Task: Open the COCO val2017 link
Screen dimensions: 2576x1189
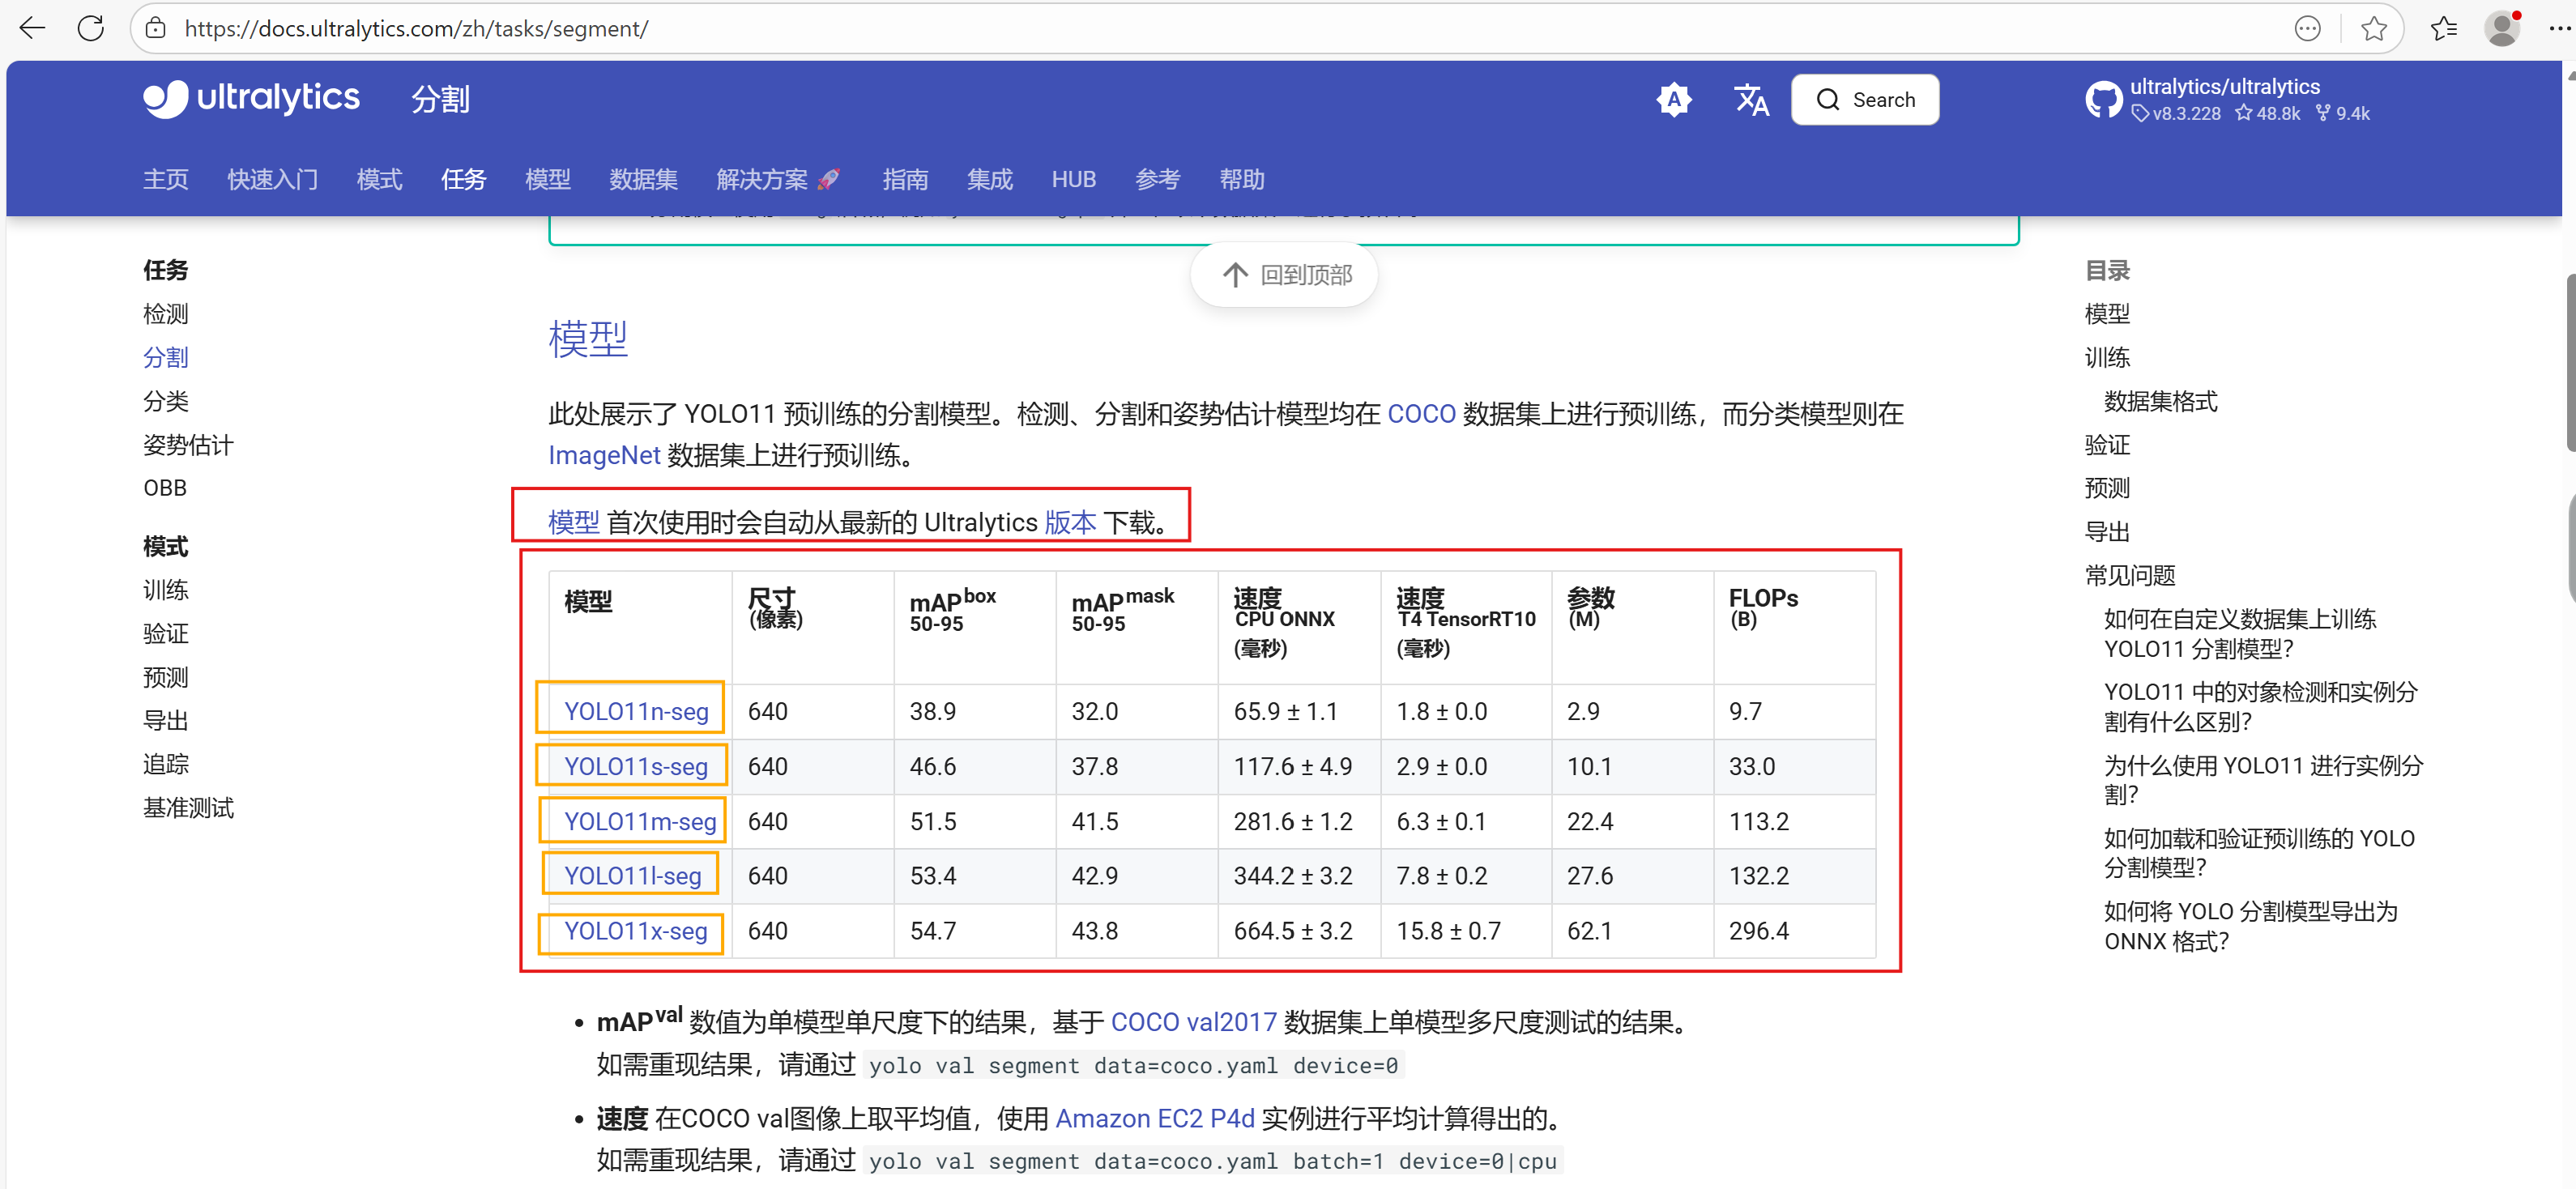Action: point(1193,1022)
